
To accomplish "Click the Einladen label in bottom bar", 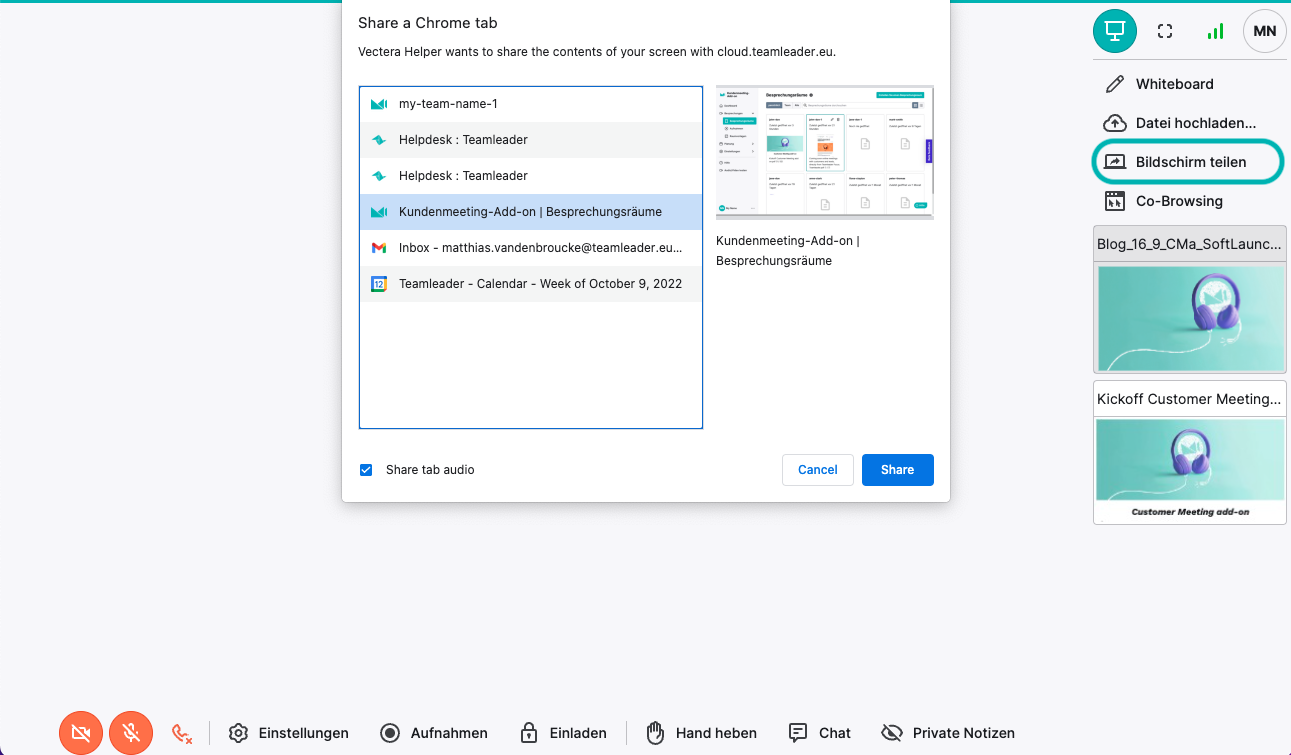I will tap(578, 733).
